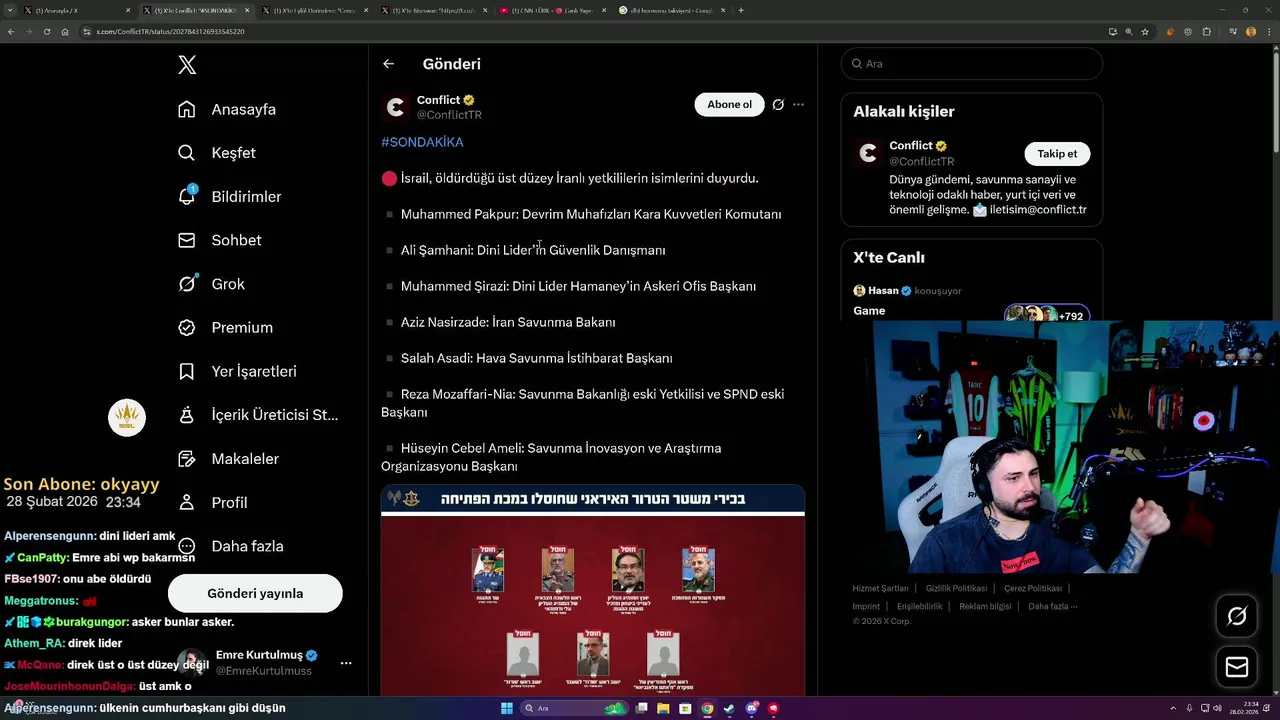Open the floating messages envelope button

[1237, 667]
